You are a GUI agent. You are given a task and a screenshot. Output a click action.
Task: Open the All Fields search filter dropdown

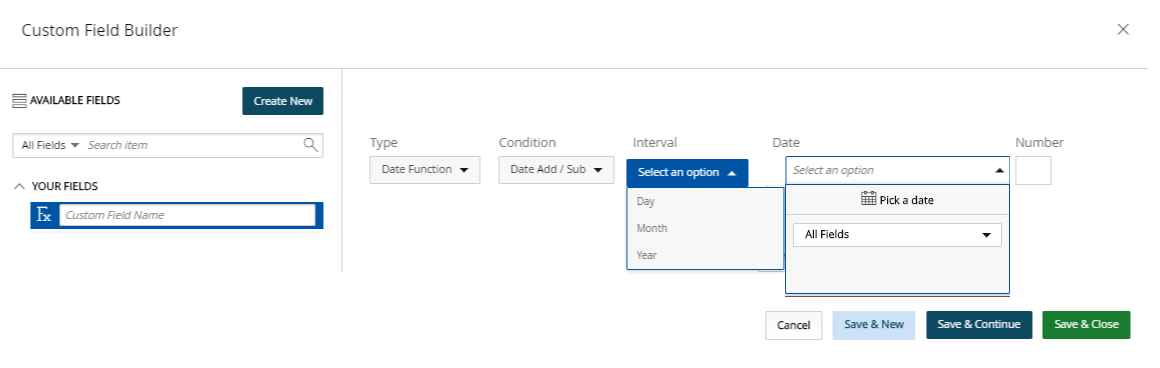(x=50, y=145)
